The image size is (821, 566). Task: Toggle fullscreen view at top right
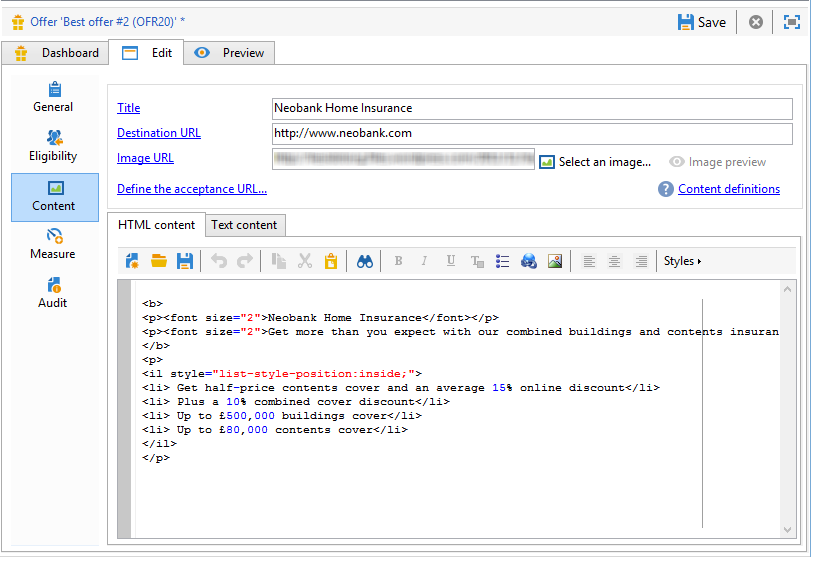(x=791, y=22)
